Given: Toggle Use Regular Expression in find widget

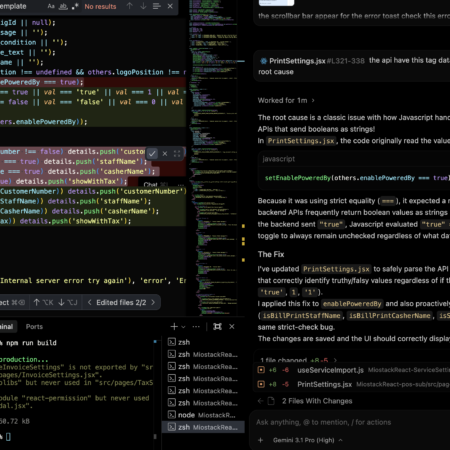Looking at the screenshot, I should [75, 6].
